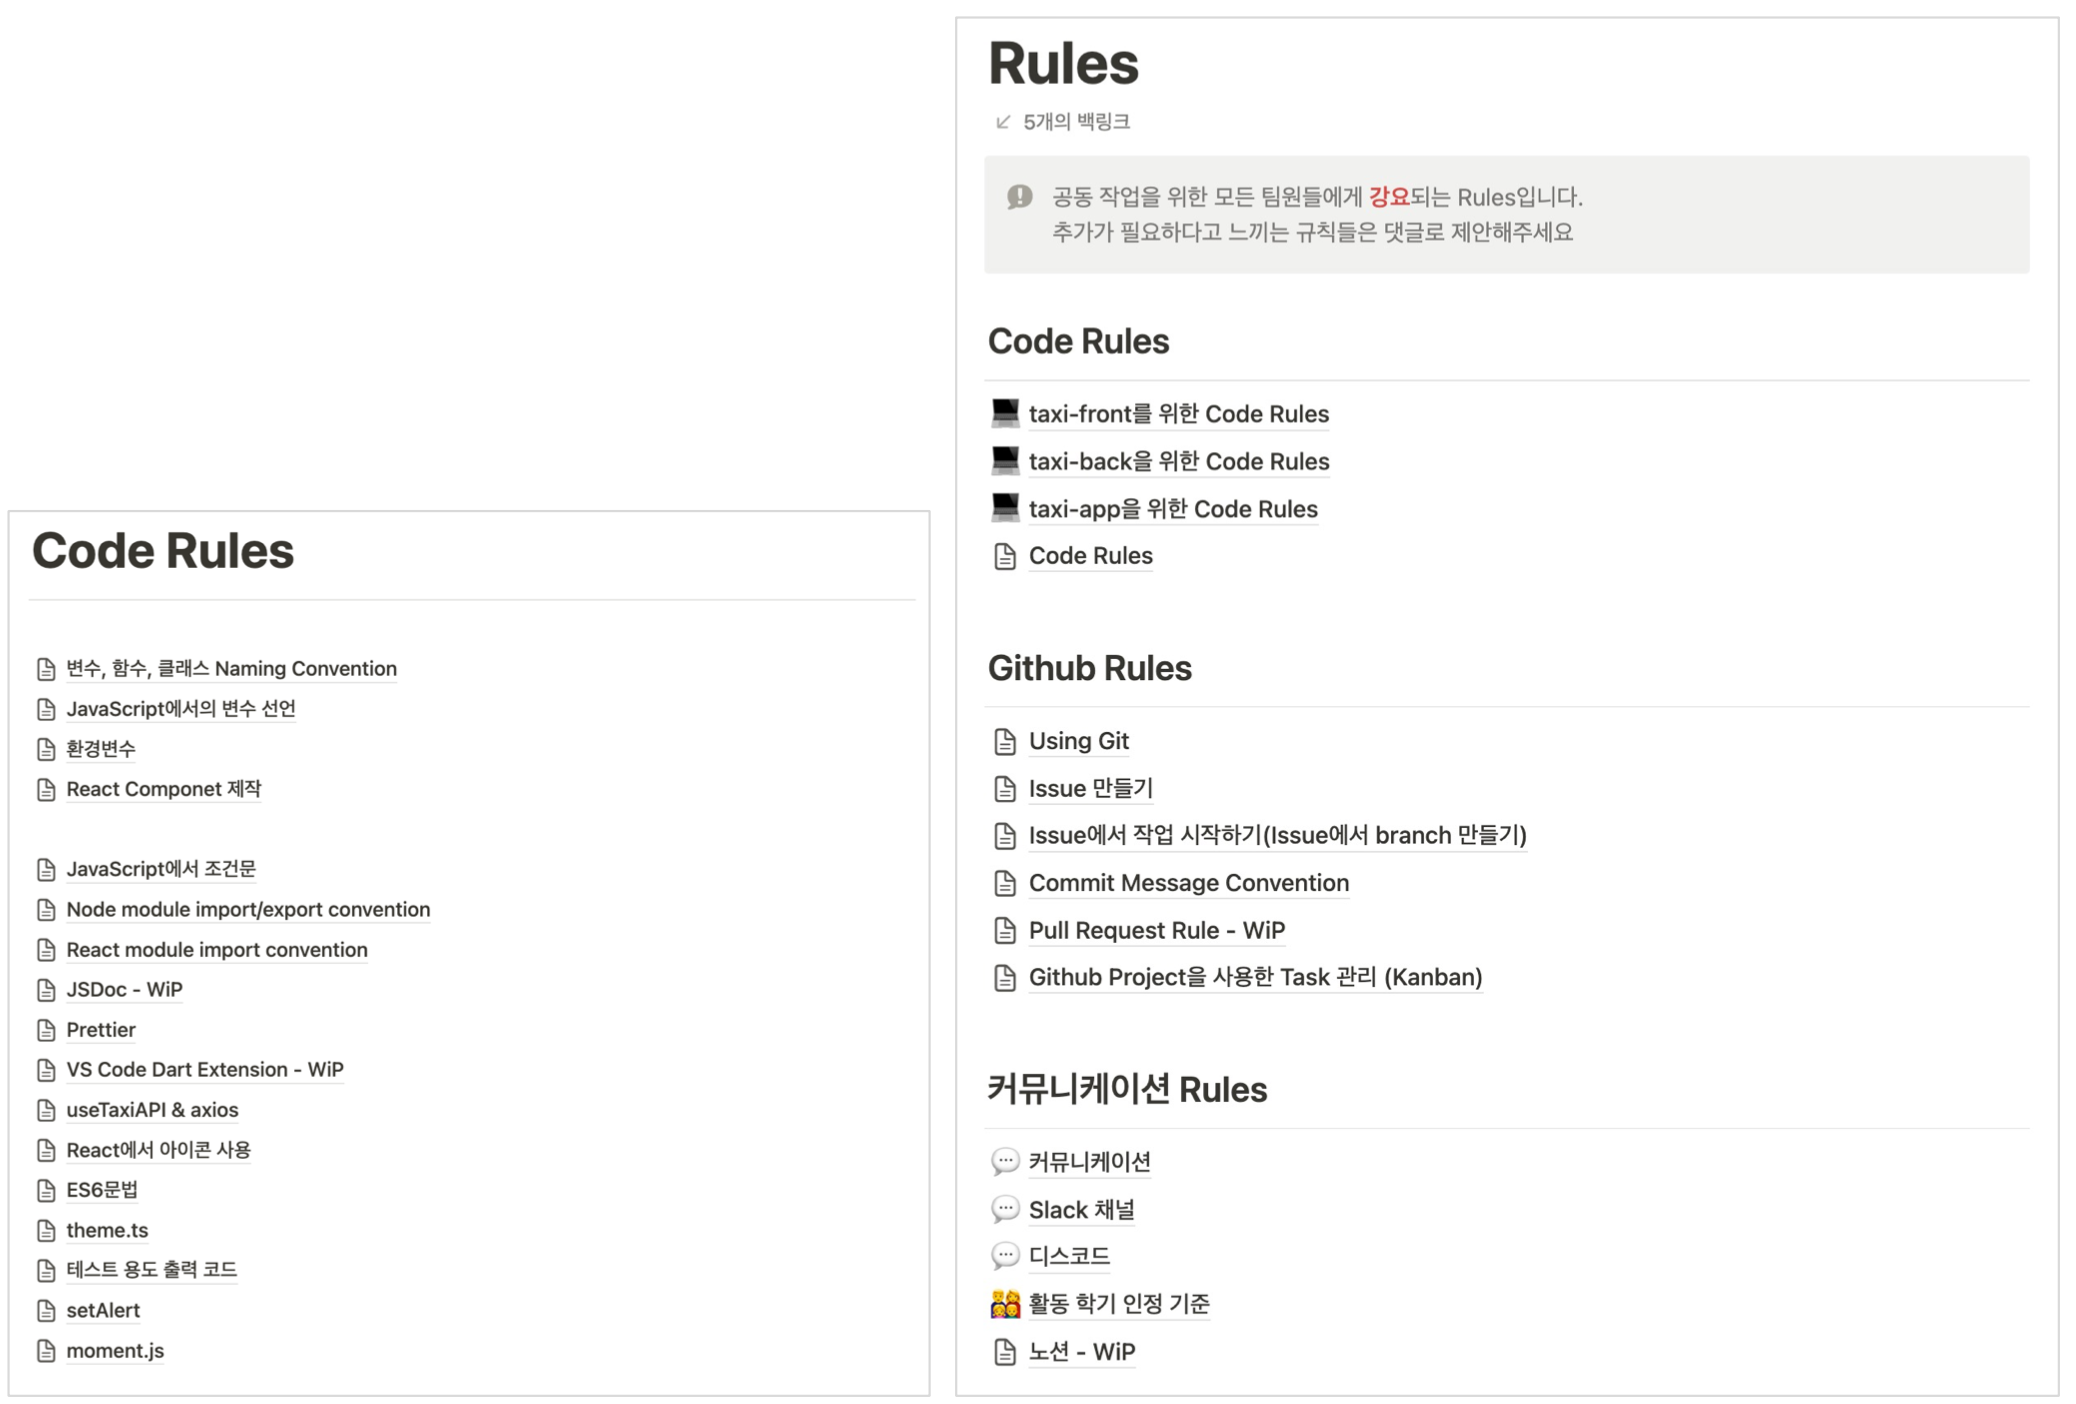Click the people icon beside 활동 학기 인정 기준

(x=1004, y=1303)
